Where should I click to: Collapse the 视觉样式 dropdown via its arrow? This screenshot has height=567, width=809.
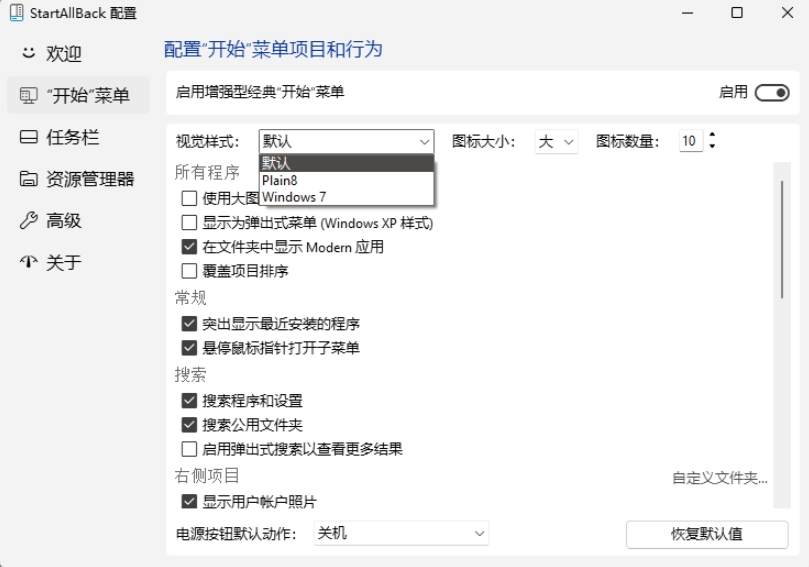coord(425,142)
